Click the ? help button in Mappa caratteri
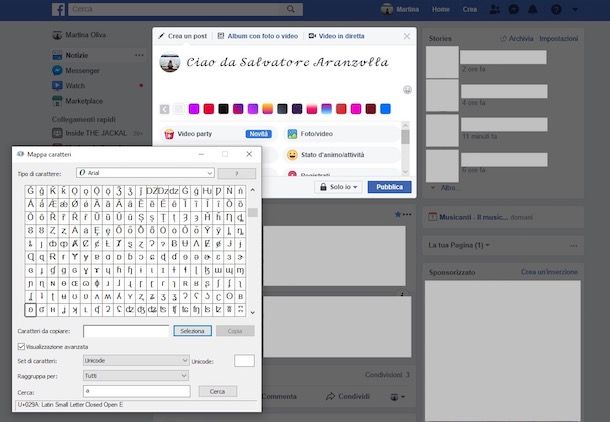610x422 pixels. tap(237, 173)
